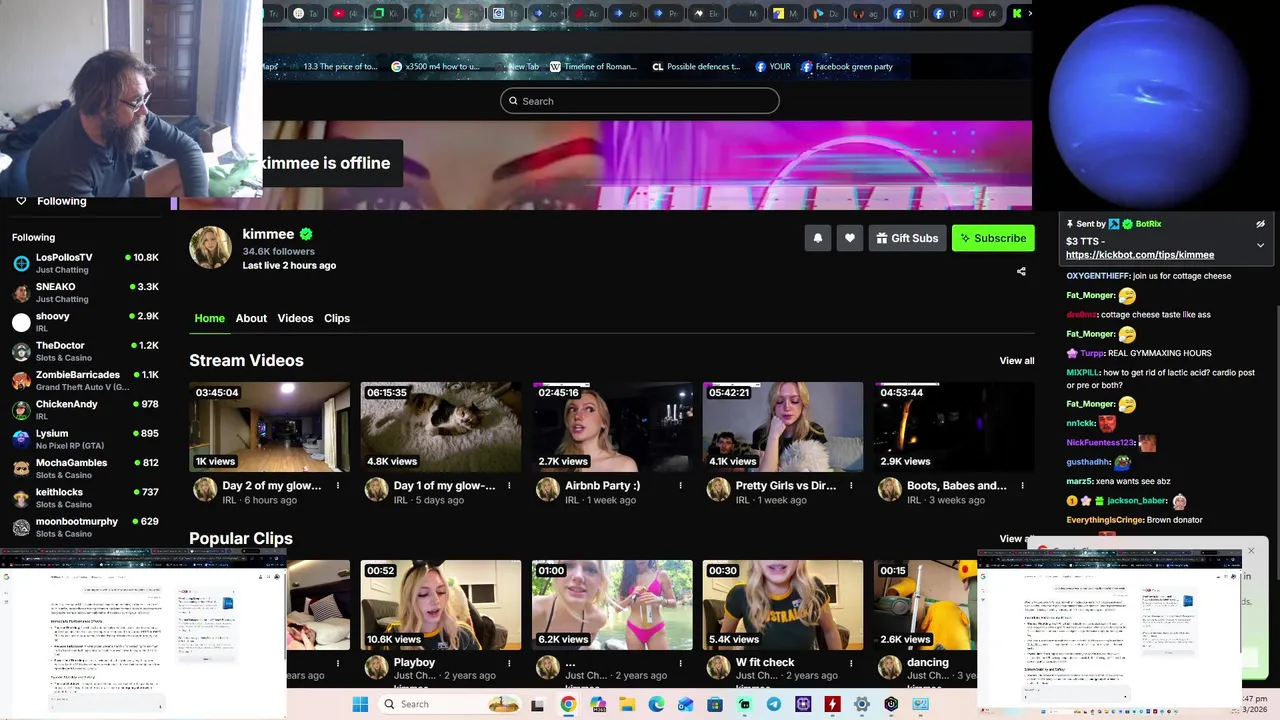Open LosPollosTV channel in Following list
The image size is (1280, 720).
coord(86,263)
